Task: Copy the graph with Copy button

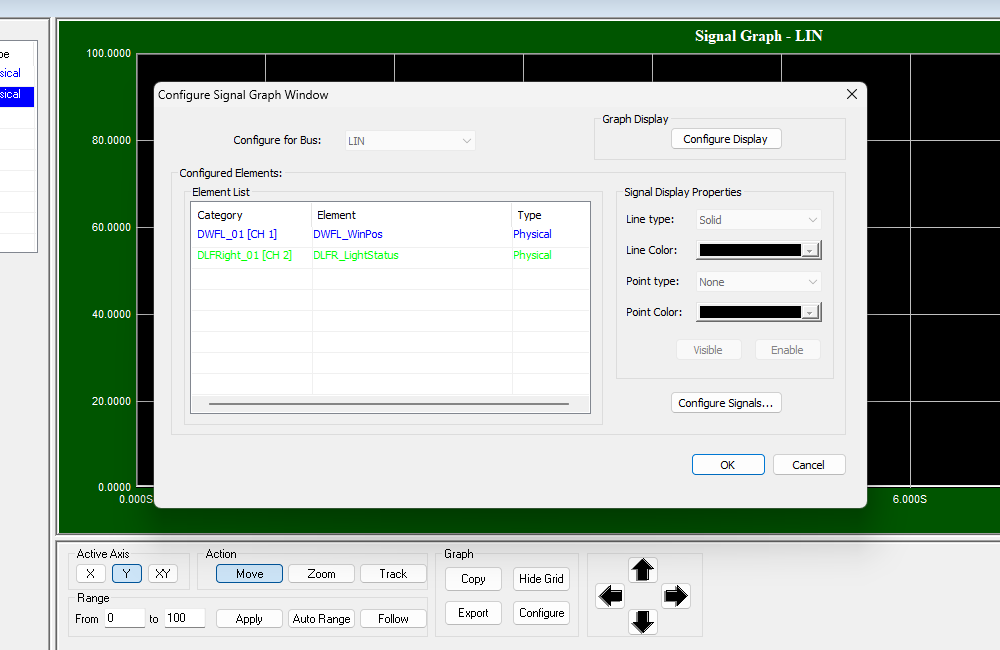Action: coord(473,579)
